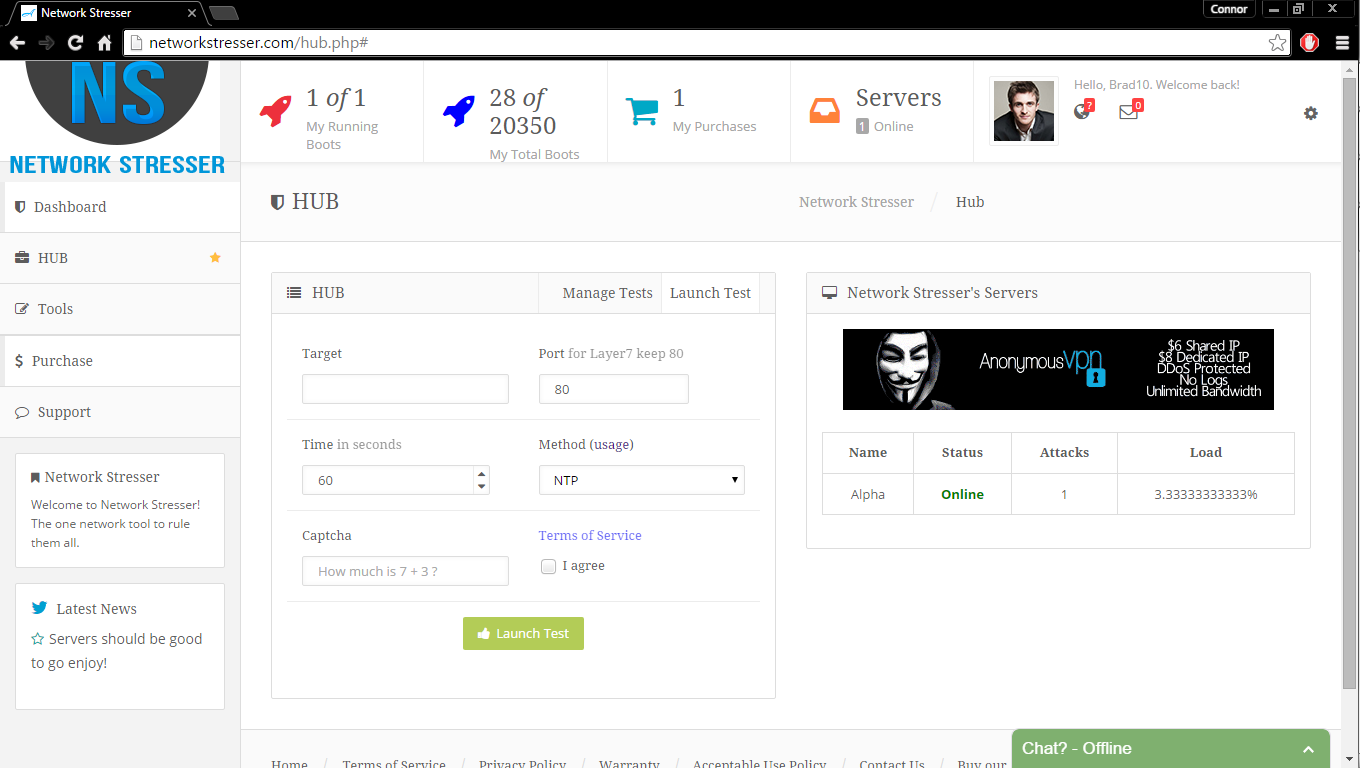
Task: Switch to the Launch Test tab
Action: [x=710, y=293]
